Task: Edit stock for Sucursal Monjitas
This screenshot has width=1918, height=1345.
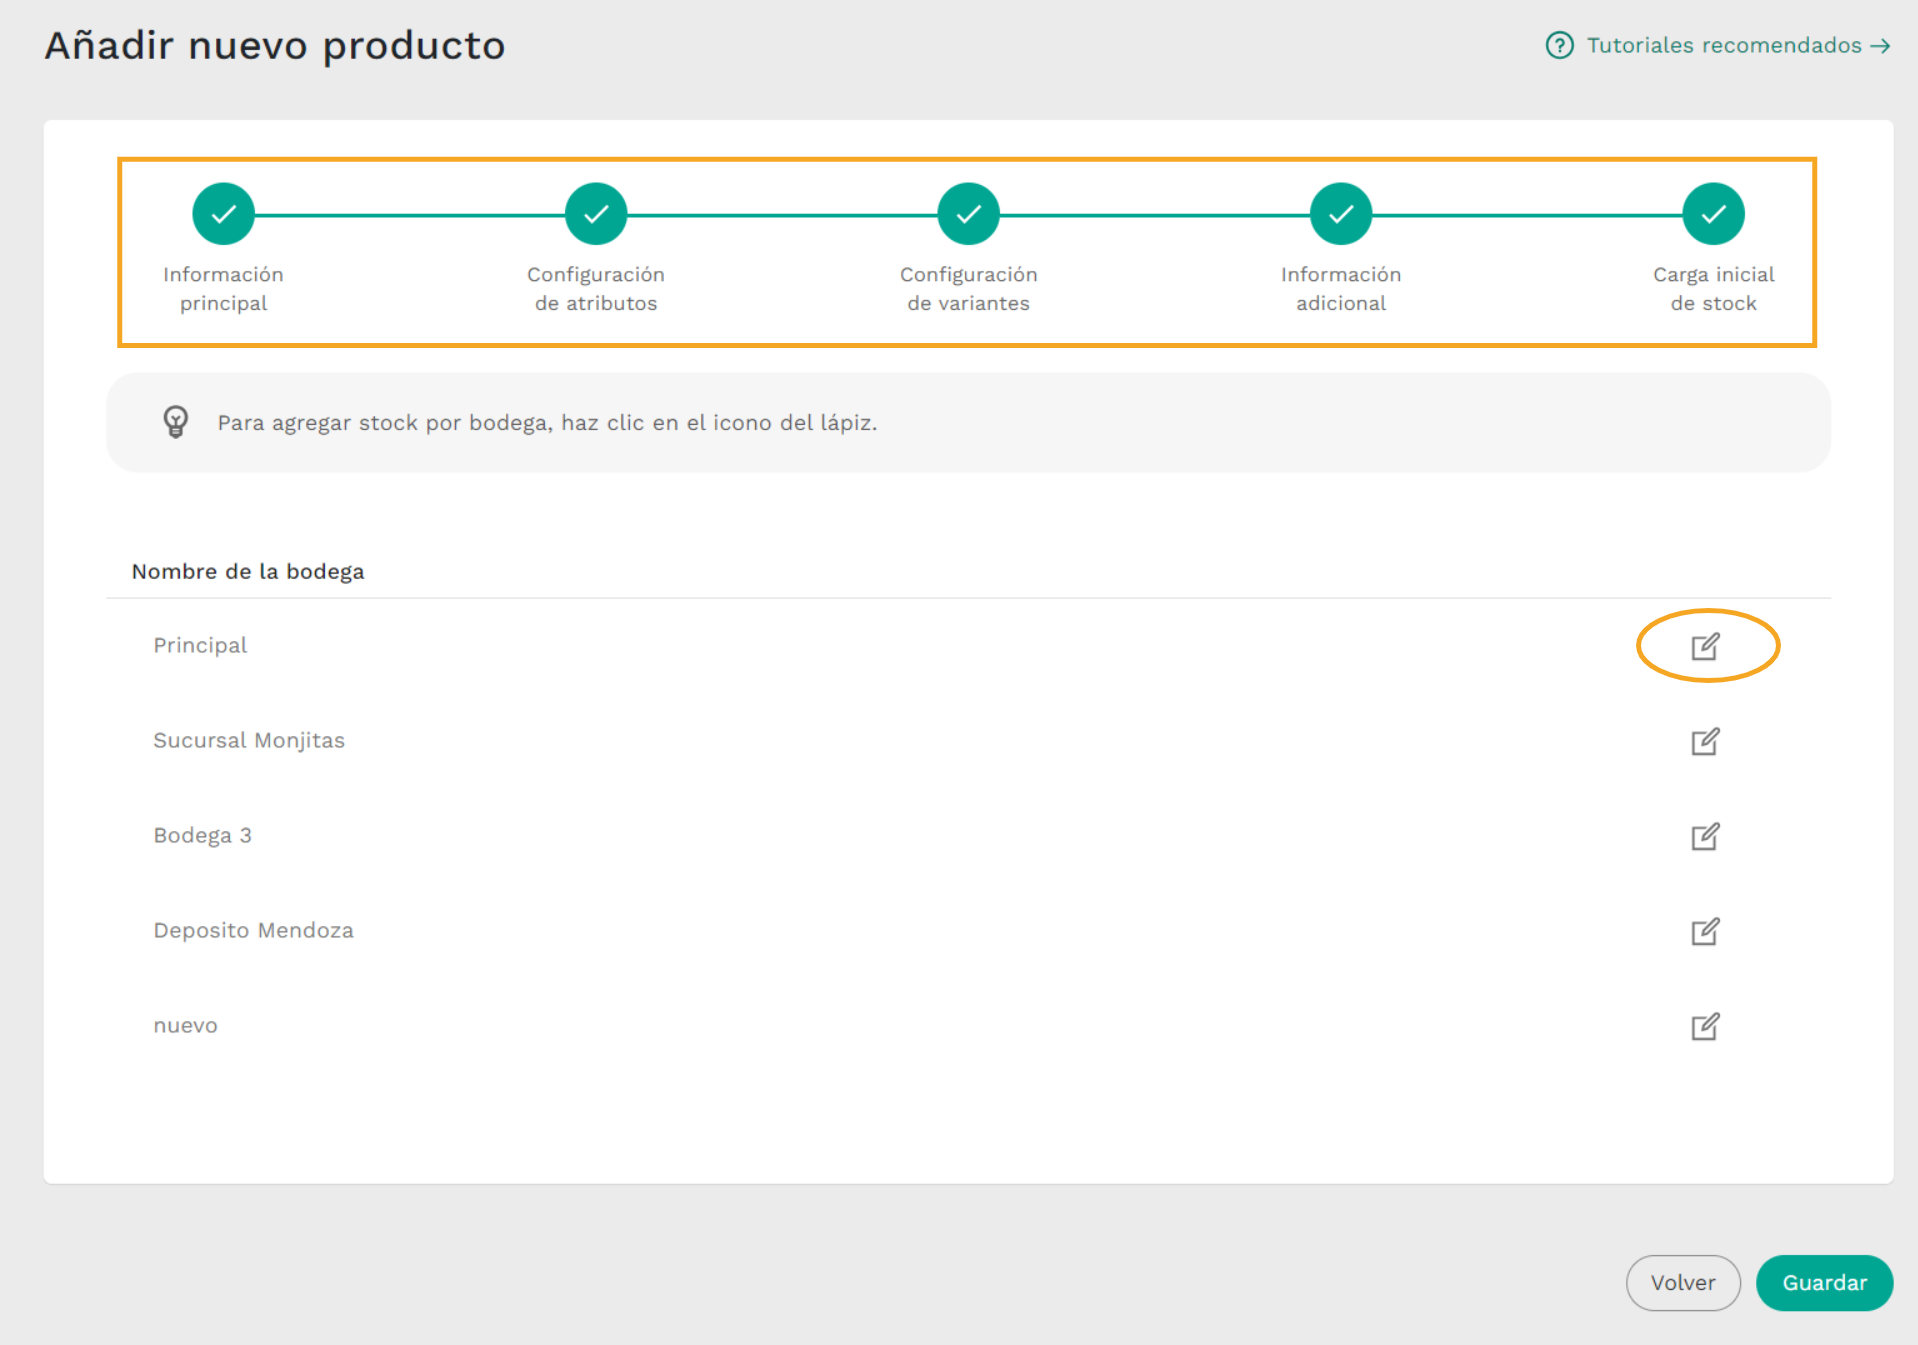Action: pos(1705,741)
